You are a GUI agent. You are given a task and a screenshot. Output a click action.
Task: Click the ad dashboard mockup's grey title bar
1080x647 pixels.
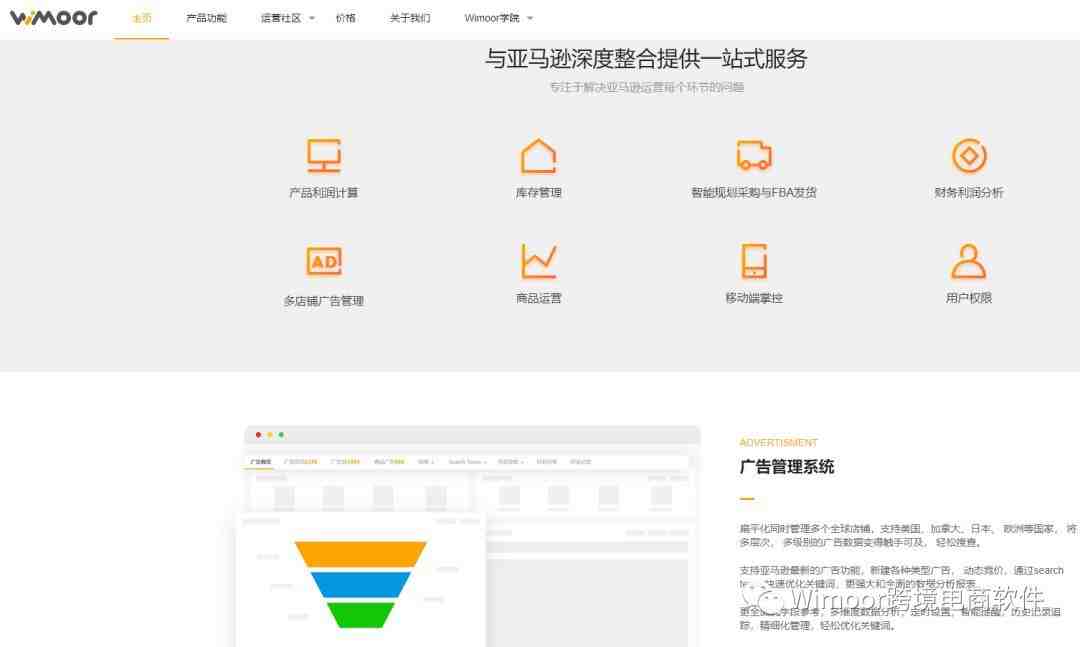472,435
